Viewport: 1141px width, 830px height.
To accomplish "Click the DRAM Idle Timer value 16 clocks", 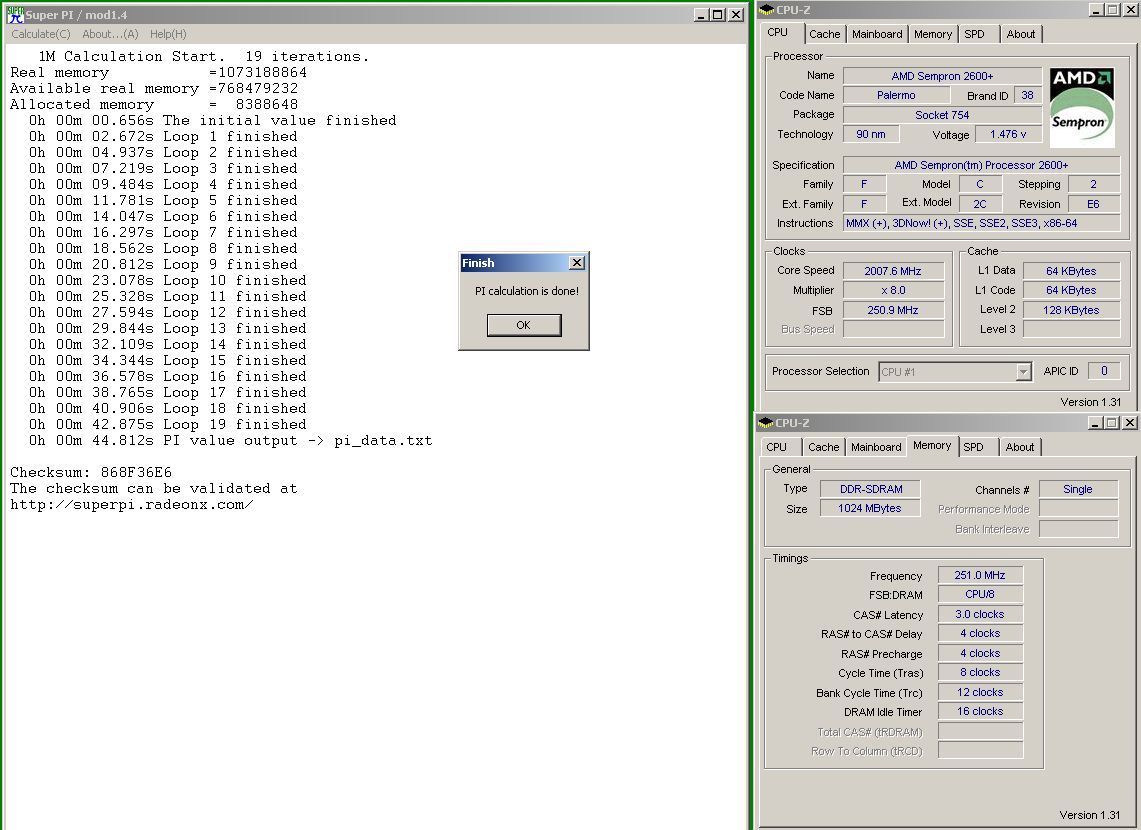I will 980,711.
